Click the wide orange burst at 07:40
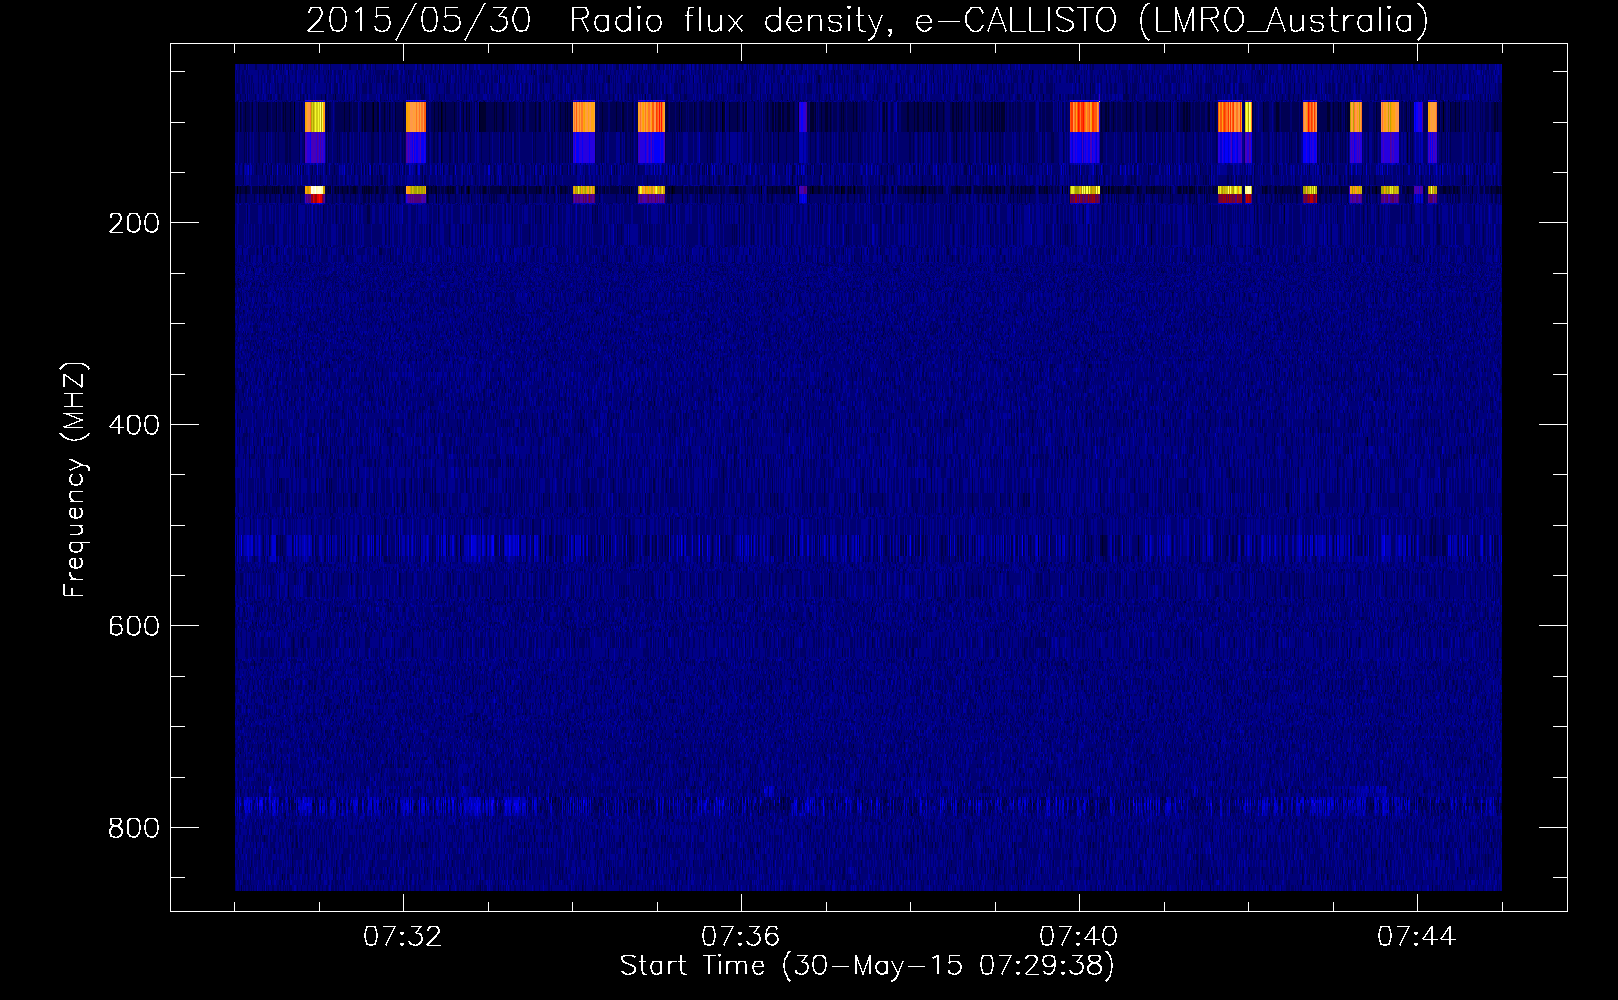Screen dimensions: 1618x1000 pyautogui.click(x=1085, y=117)
